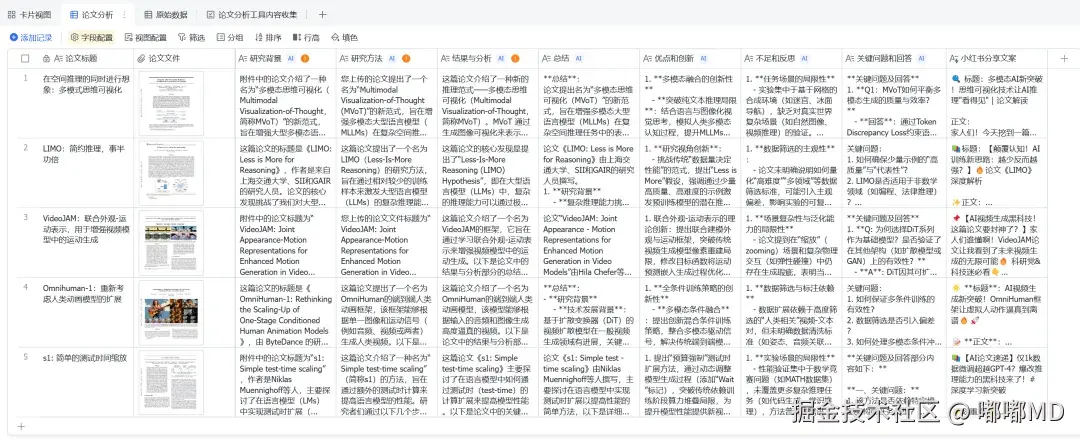Click row number 3
The image size is (1080, 441).
tap(25, 218)
